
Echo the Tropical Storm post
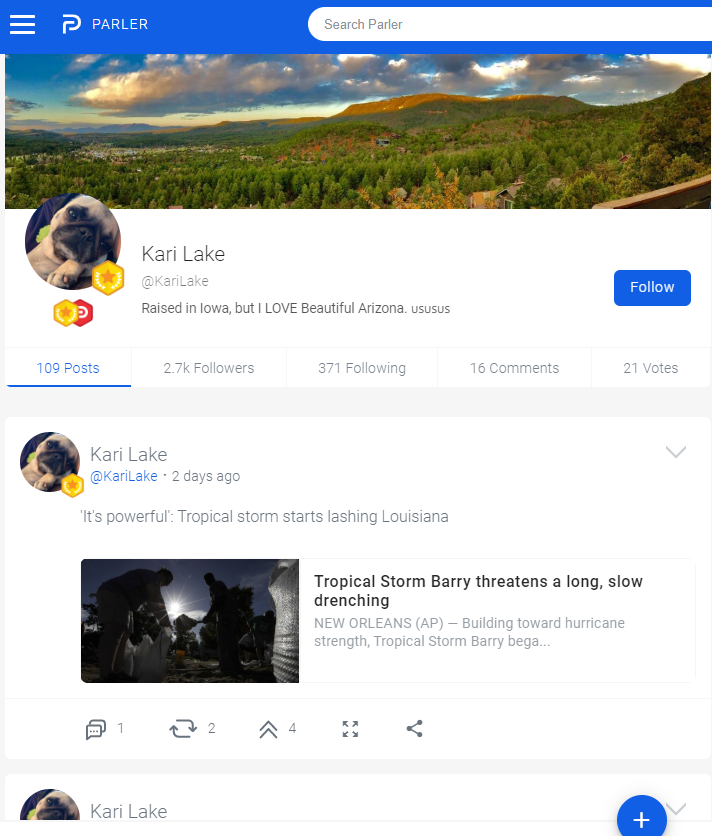[x=183, y=729]
